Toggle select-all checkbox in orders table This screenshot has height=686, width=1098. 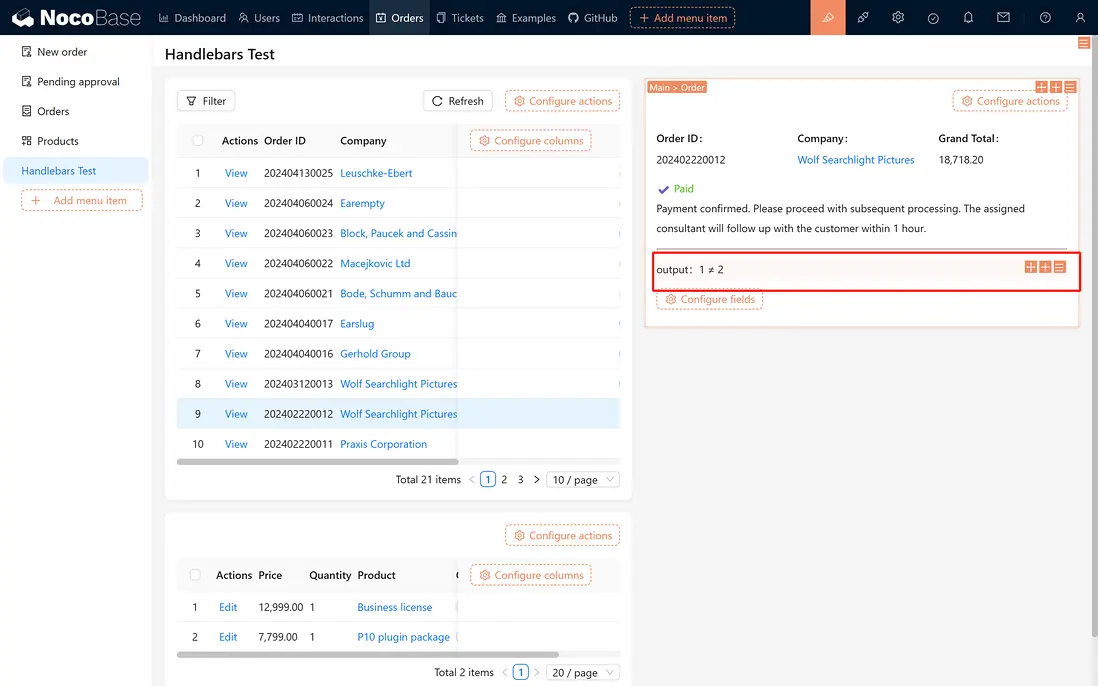(197, 141)
